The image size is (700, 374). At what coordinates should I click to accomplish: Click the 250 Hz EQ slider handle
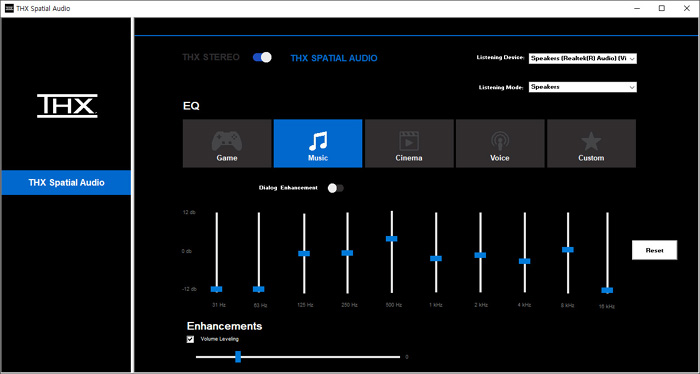coord(347,253)
